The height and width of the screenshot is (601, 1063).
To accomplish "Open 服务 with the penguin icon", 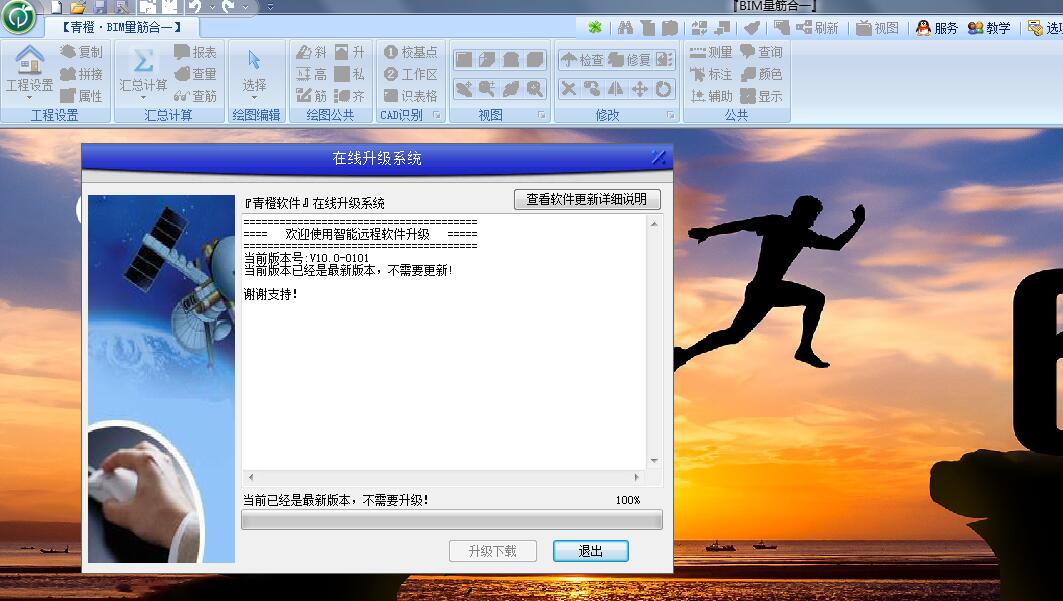I will (937, 28).
